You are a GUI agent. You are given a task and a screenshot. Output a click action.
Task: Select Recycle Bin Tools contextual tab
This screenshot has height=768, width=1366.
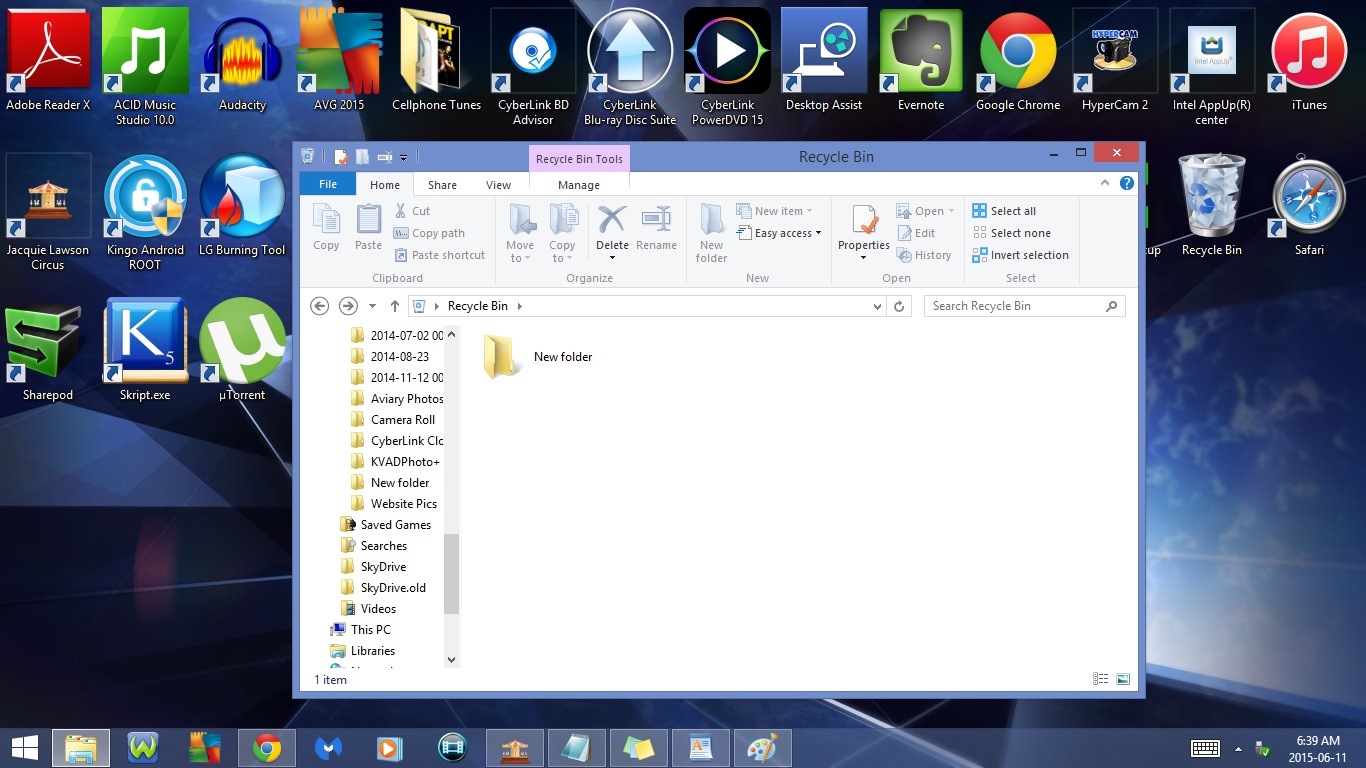click(x=579, y=159)
